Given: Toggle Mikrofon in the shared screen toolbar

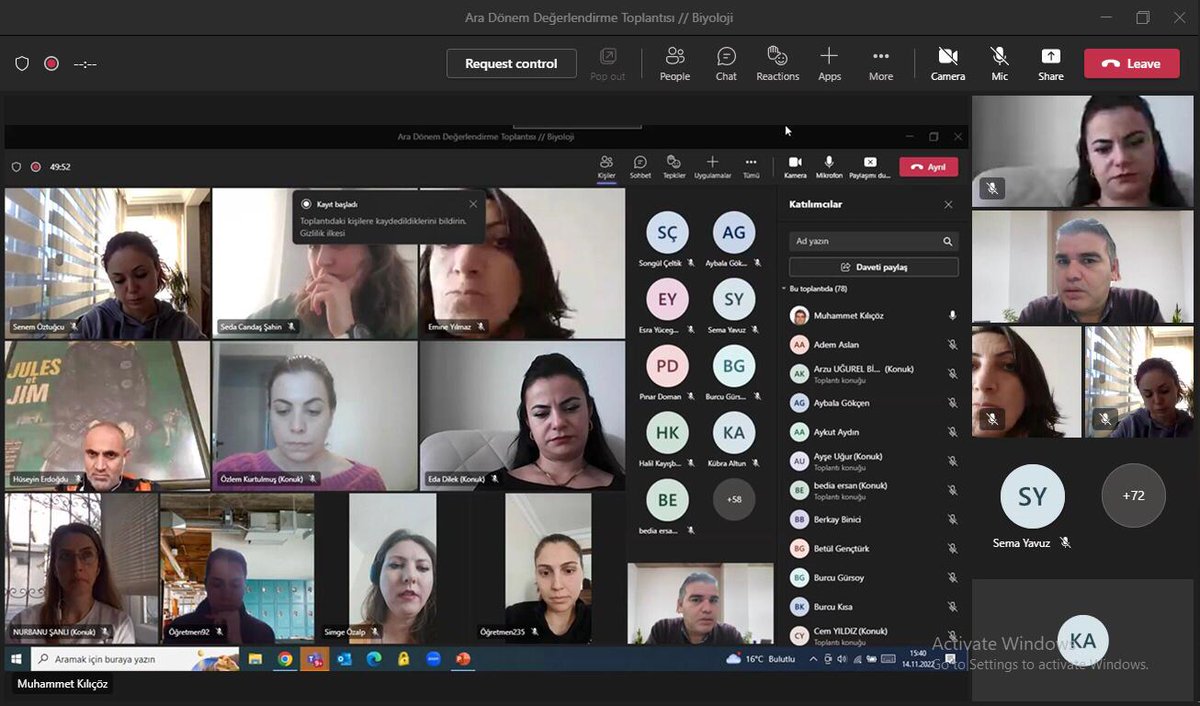Looking at the screenshot, I should [829, 166].
